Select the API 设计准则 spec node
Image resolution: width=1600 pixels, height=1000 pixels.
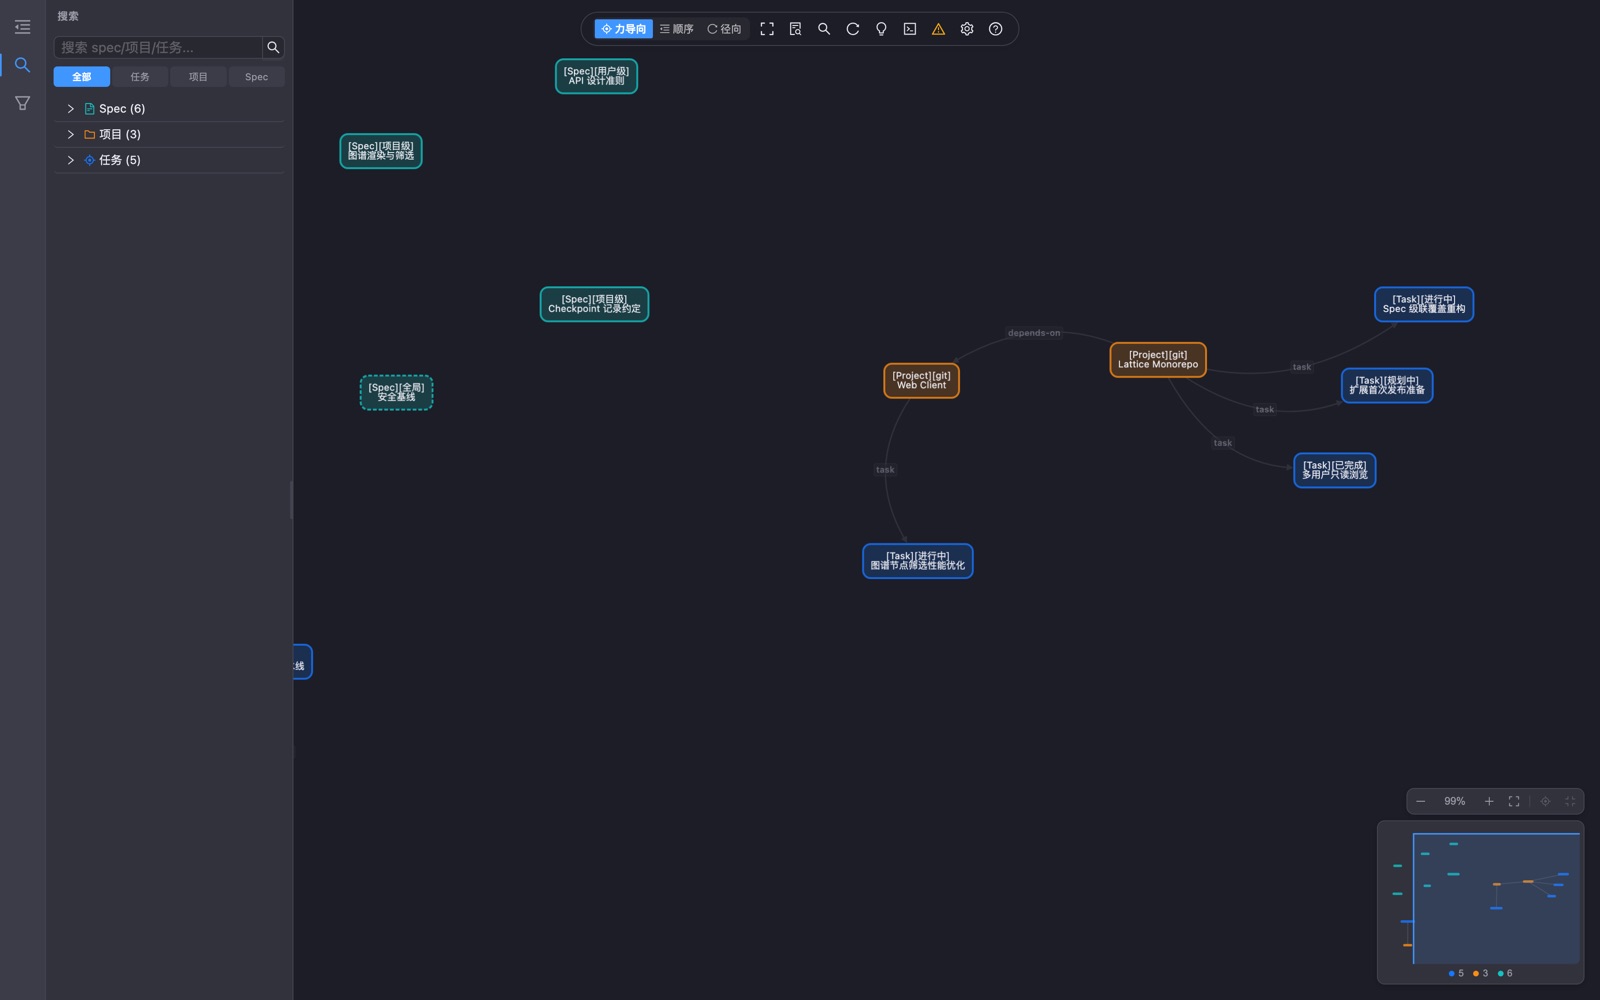click(596, 76)
